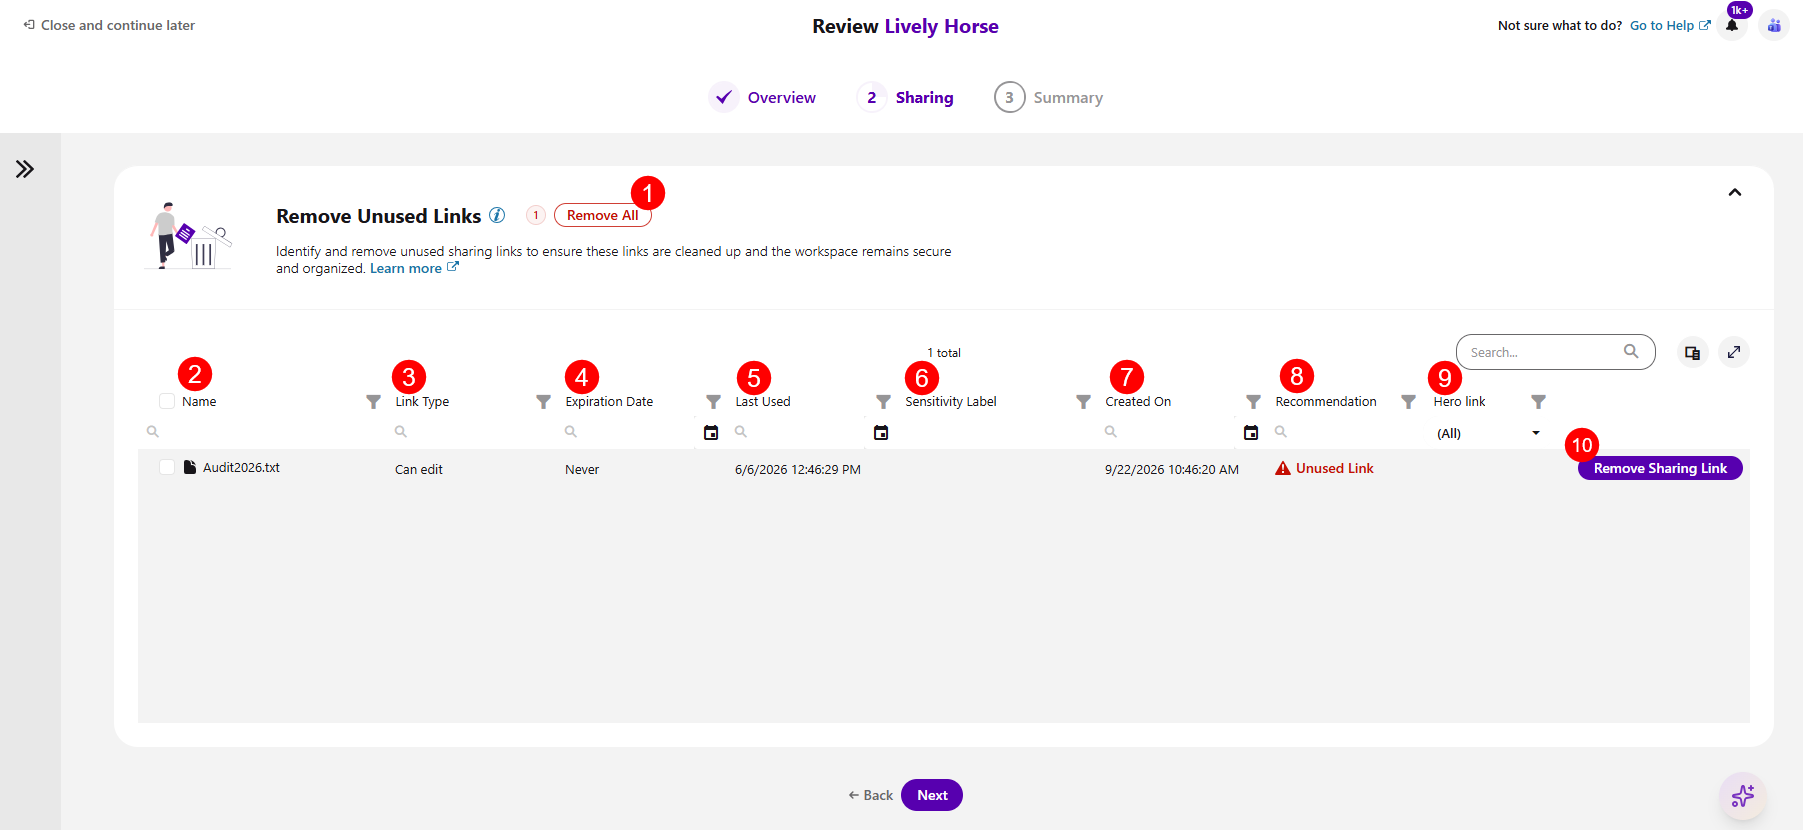The width and height of the screenshot is (1803, 830).
Task: Sort by the Name column header
Action: point(199,401)
